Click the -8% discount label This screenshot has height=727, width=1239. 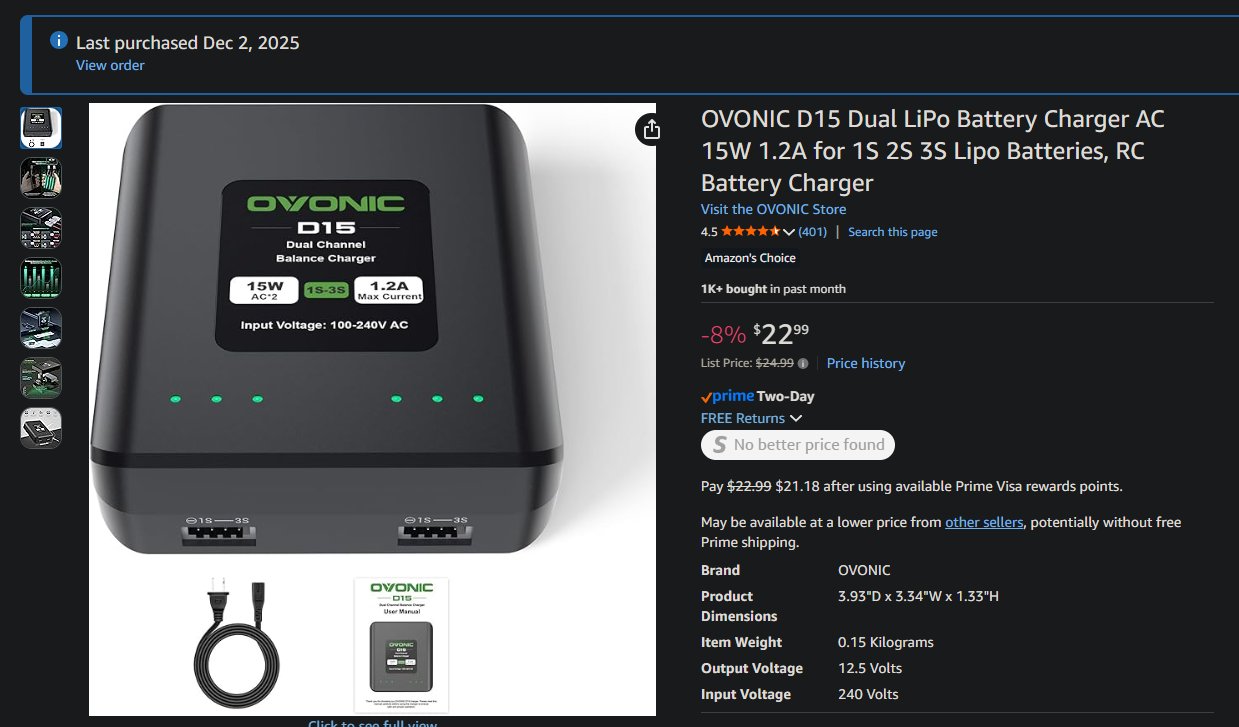pyautogui.click(x=723, y=334)
